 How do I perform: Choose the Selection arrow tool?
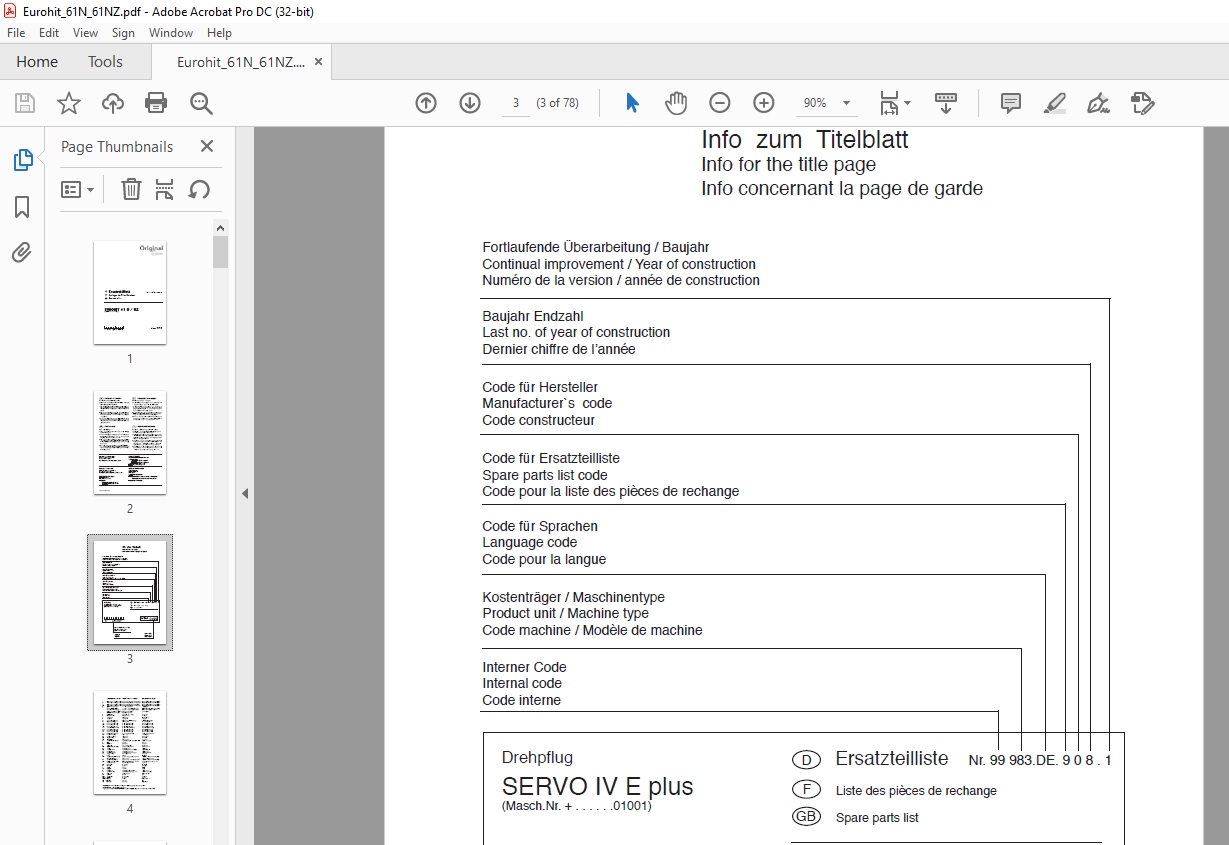(x=632, y=103)
